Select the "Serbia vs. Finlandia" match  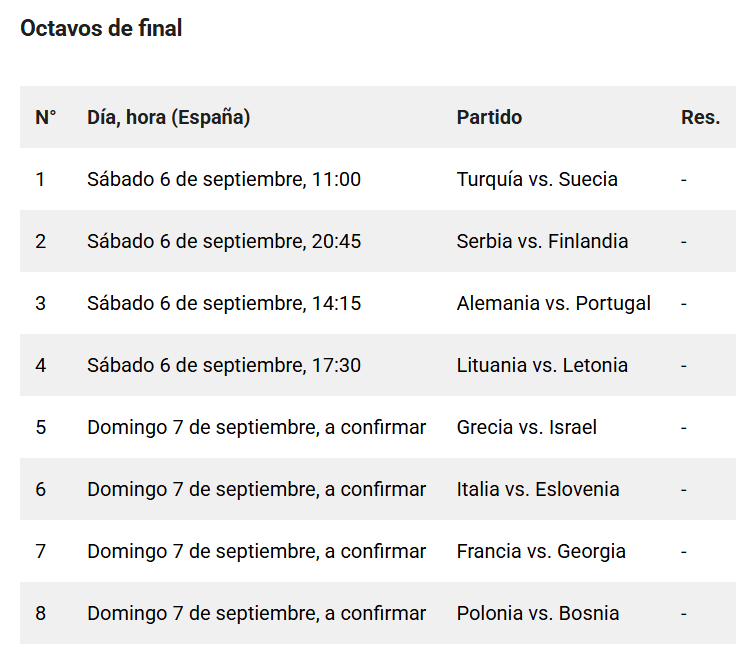pyautogui.click(x=542, y=242)
